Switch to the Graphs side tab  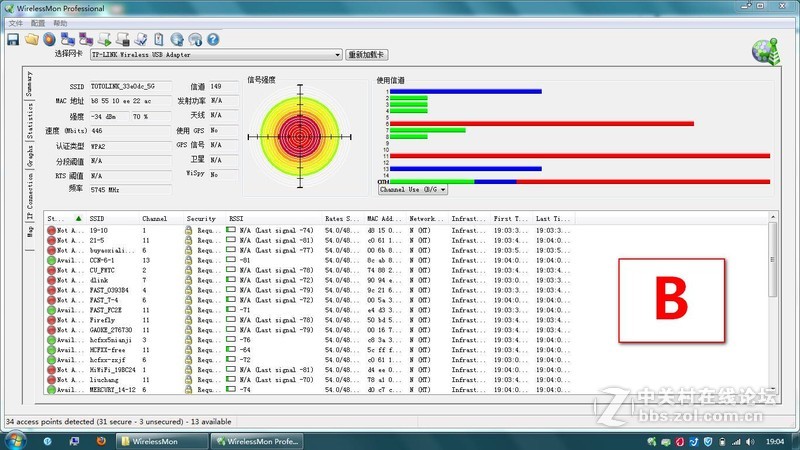coord(29,156)
